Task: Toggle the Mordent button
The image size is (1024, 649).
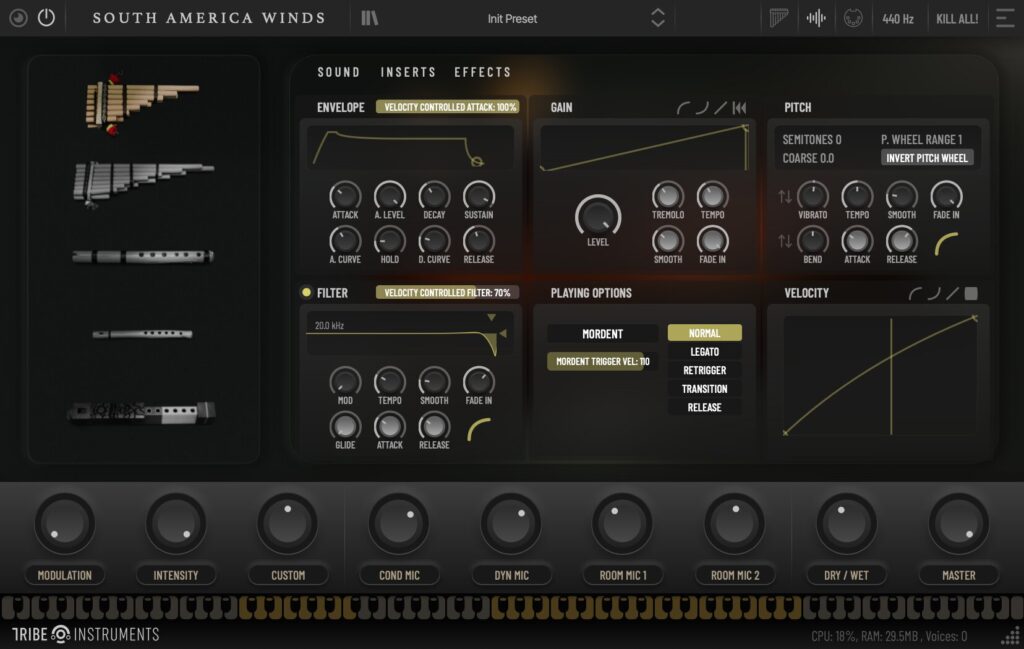Action: (x=602, y=334)
